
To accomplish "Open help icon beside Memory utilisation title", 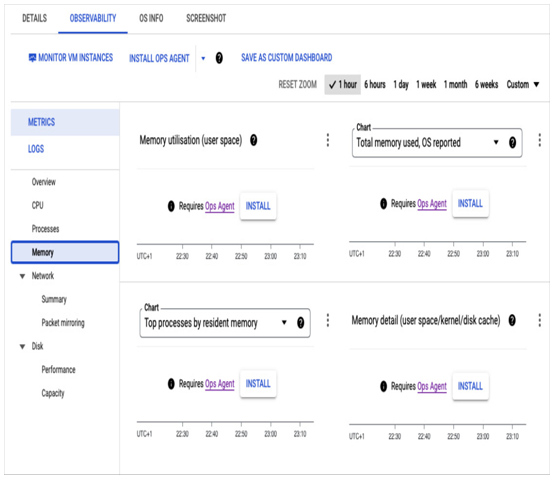I will [x=253, y=140].
